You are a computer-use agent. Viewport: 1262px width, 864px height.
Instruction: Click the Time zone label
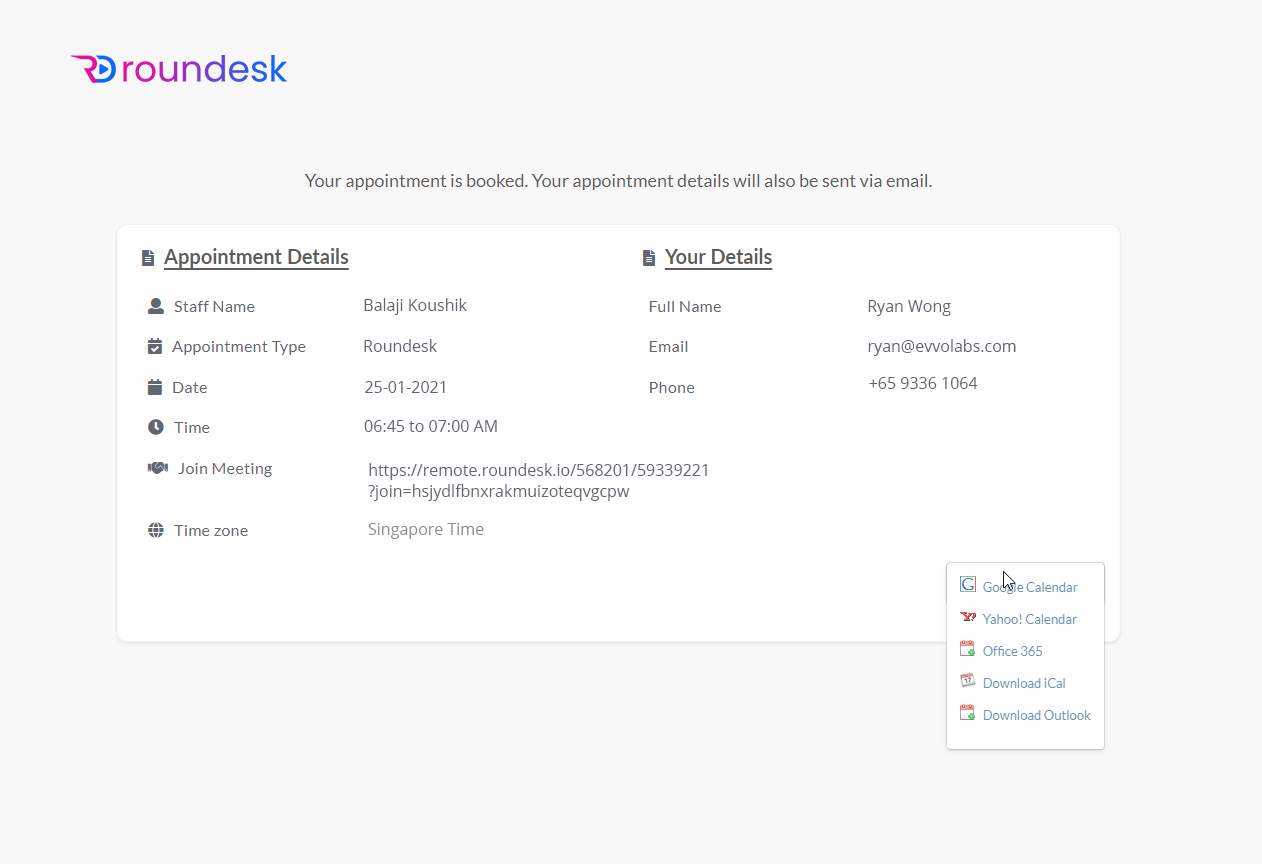211,530
